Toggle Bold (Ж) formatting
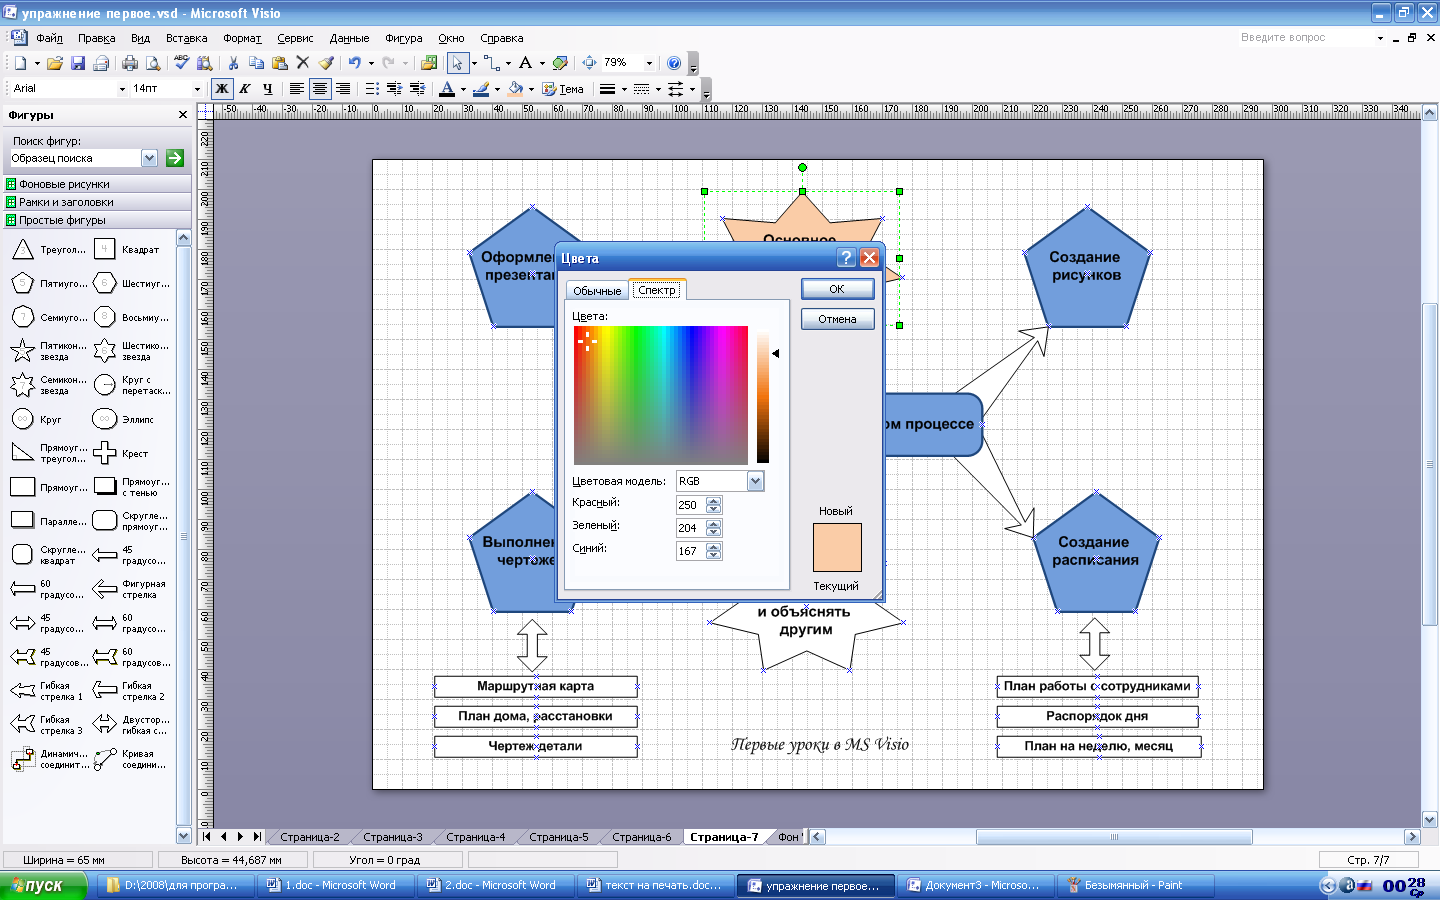 pos(222,89)
